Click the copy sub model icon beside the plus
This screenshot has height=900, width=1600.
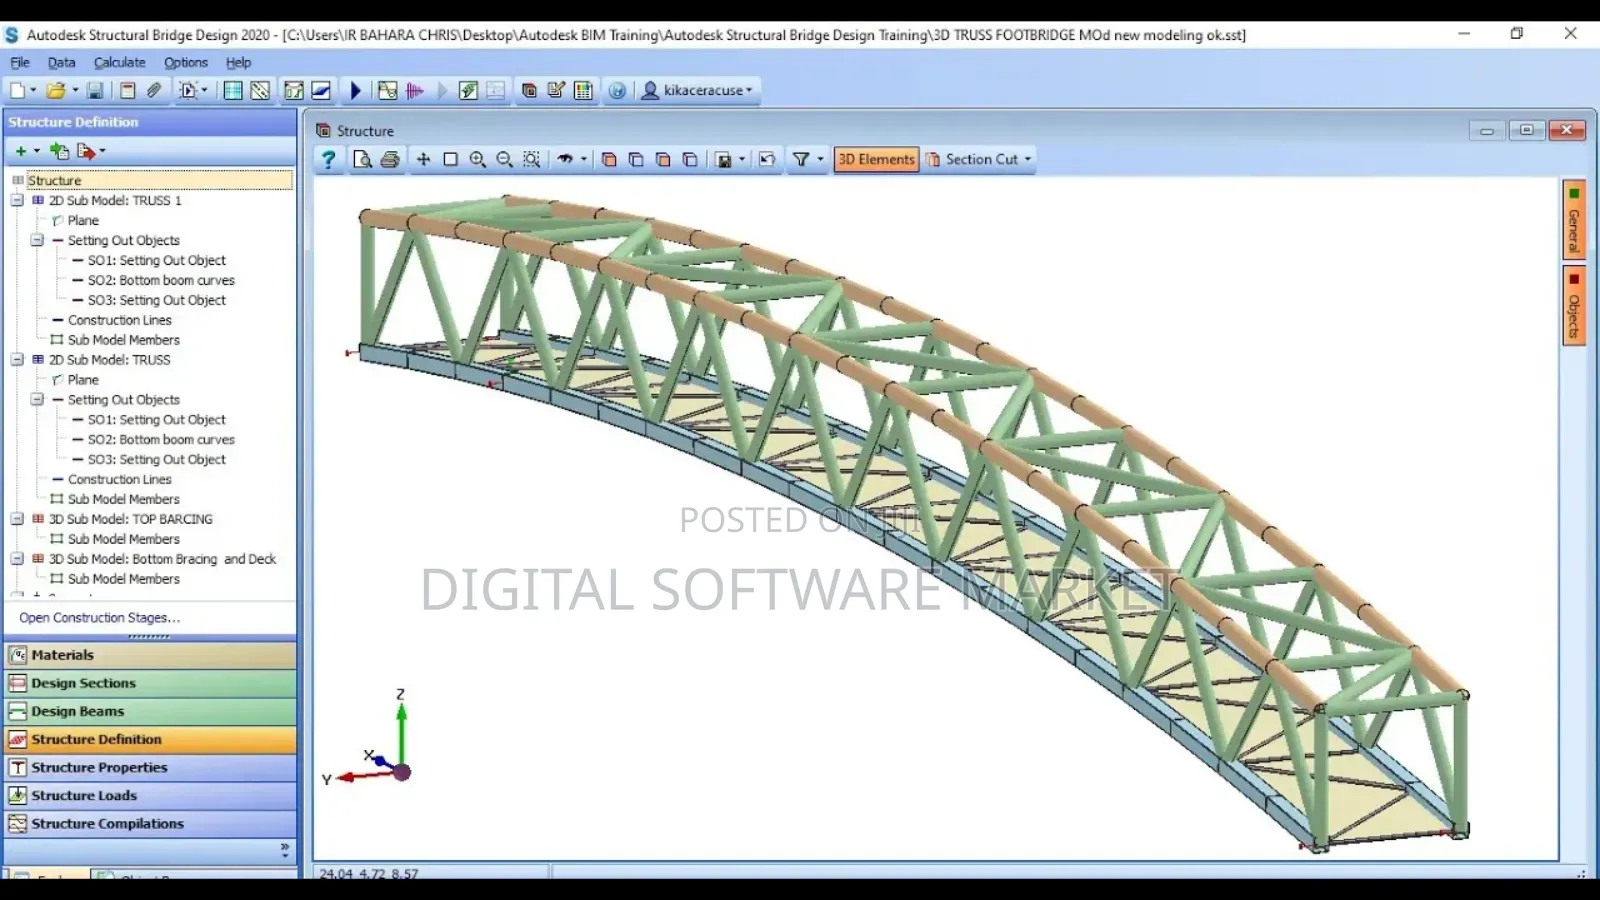coord(59,151)
